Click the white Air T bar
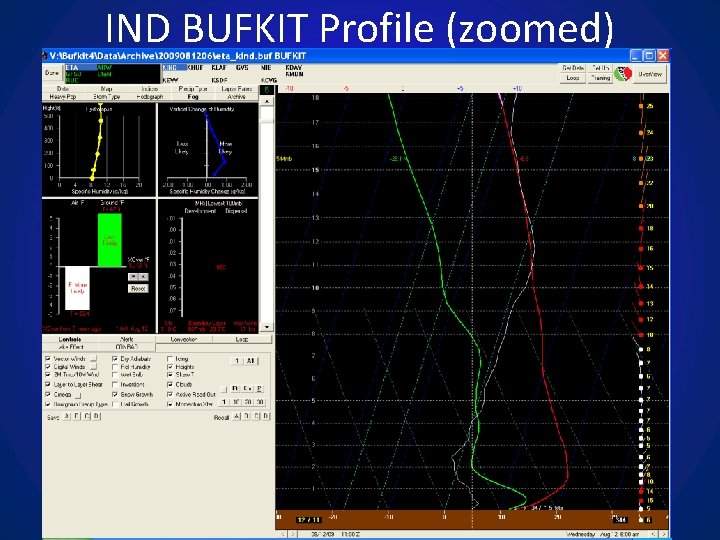Viewport: 720px width, 540px height. pos(77,288)
